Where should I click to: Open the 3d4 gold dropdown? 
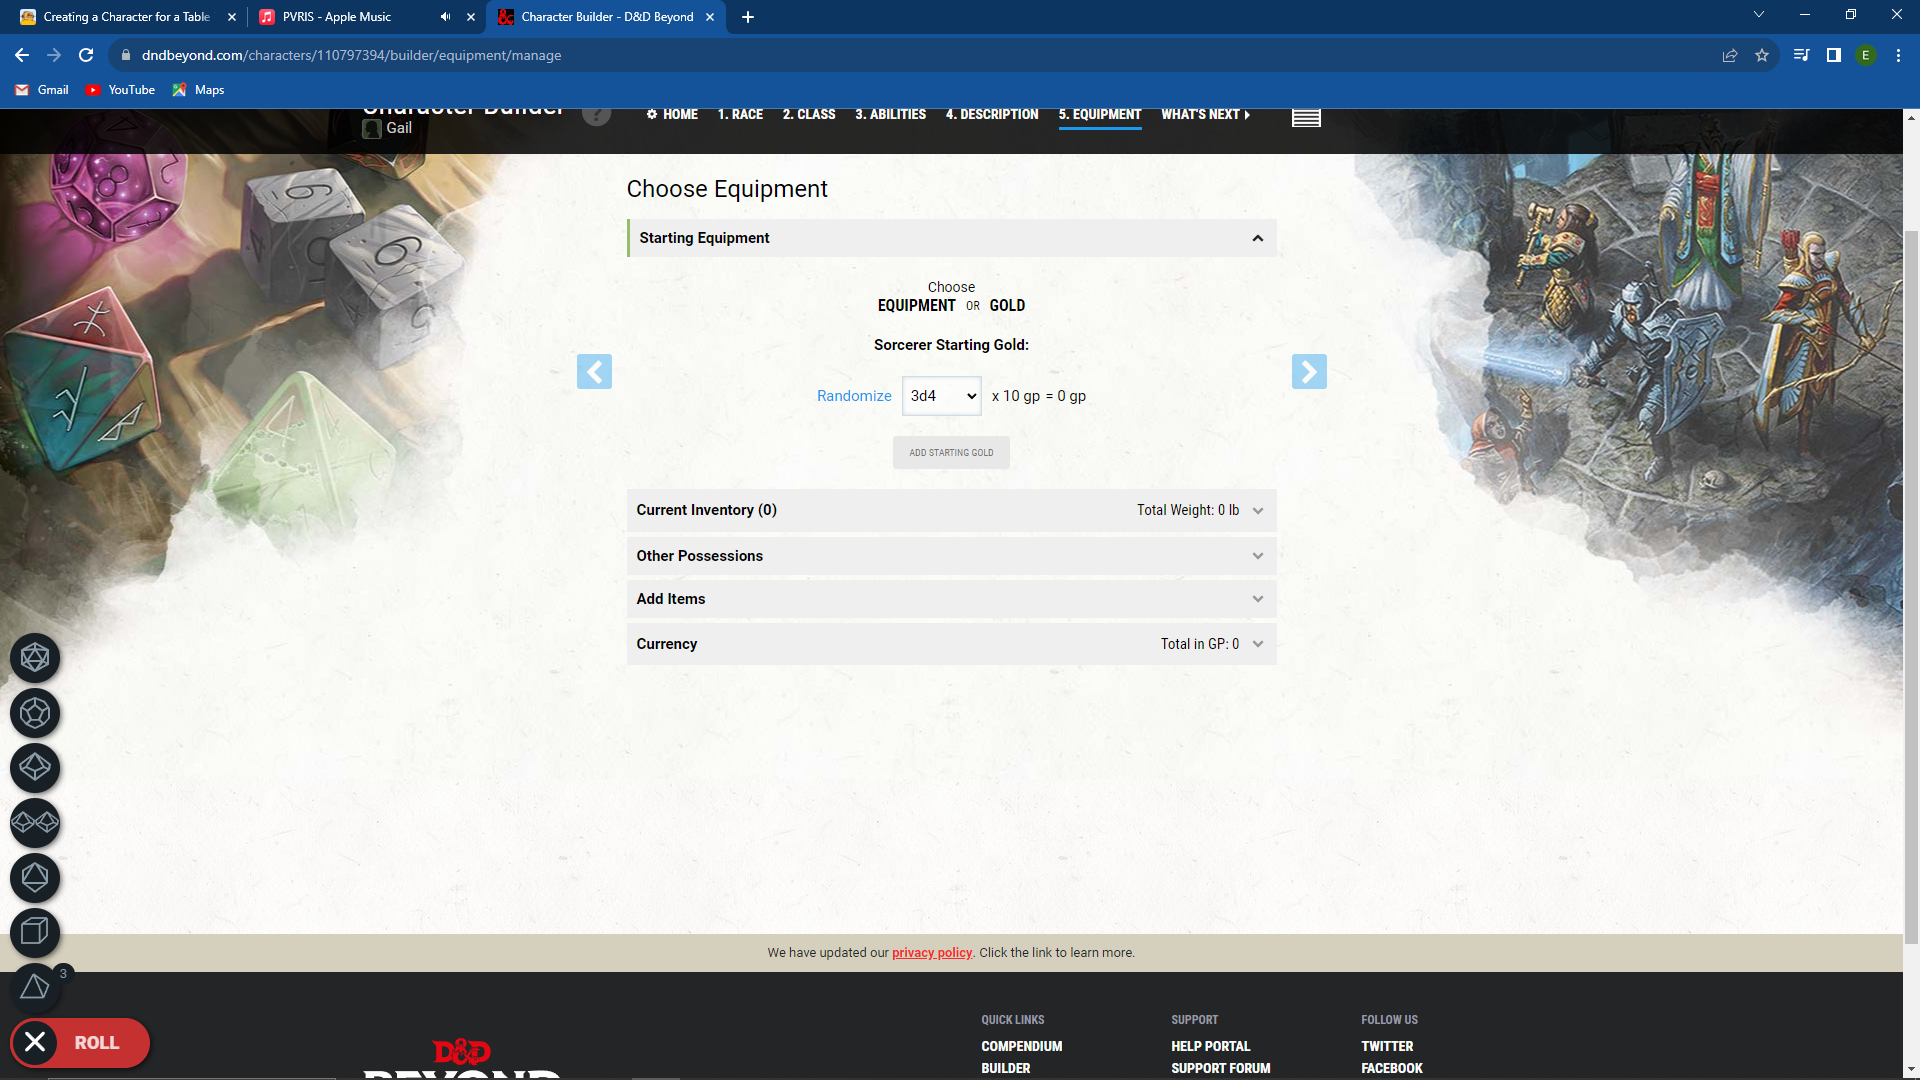(x=942, y=396)
